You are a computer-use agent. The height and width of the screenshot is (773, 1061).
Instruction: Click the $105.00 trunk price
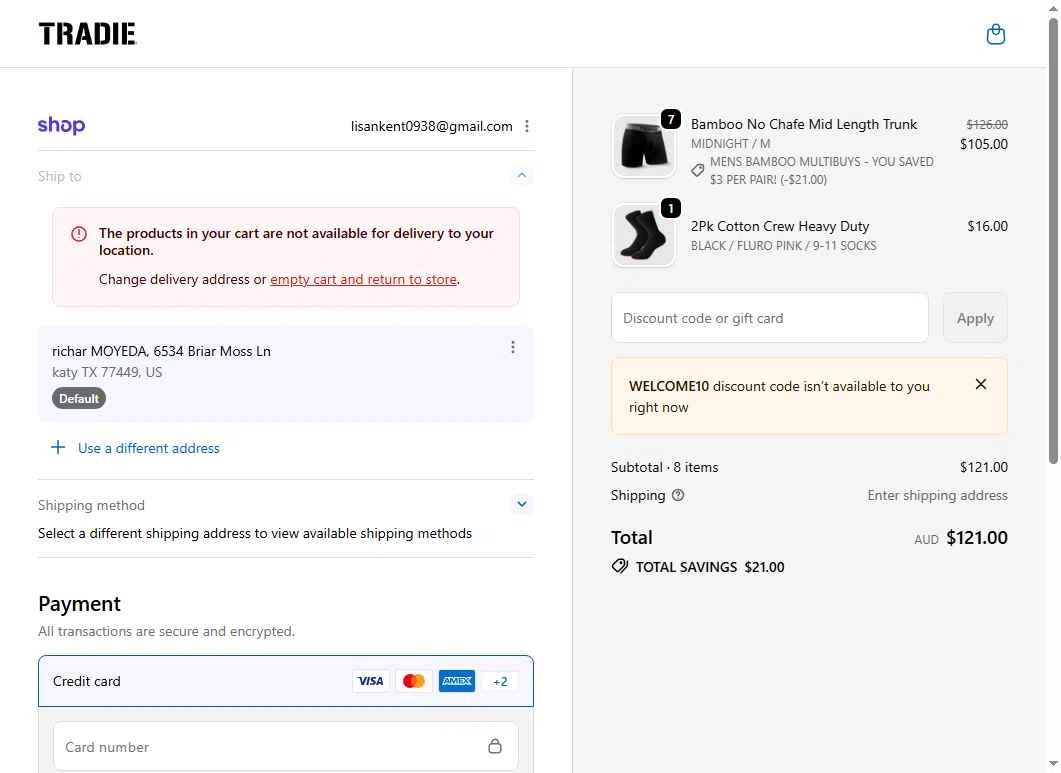(984, 144)
